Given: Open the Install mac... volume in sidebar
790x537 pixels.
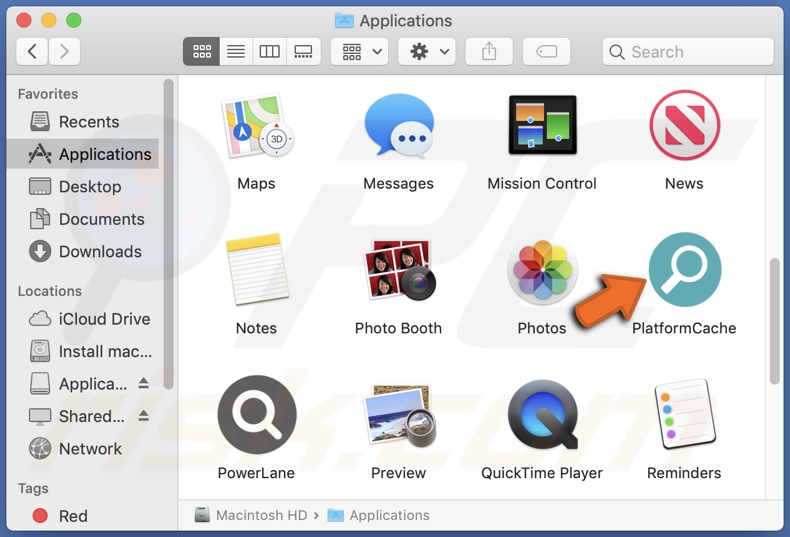Looking at the screenshot, I should click(x=83, y=351).
